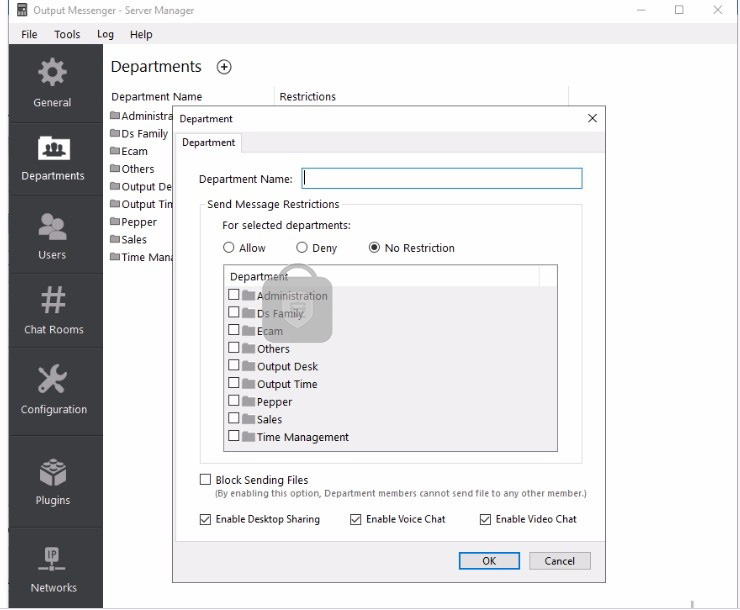
Task: Open the General settings gear icon
Action: [52, 72]
